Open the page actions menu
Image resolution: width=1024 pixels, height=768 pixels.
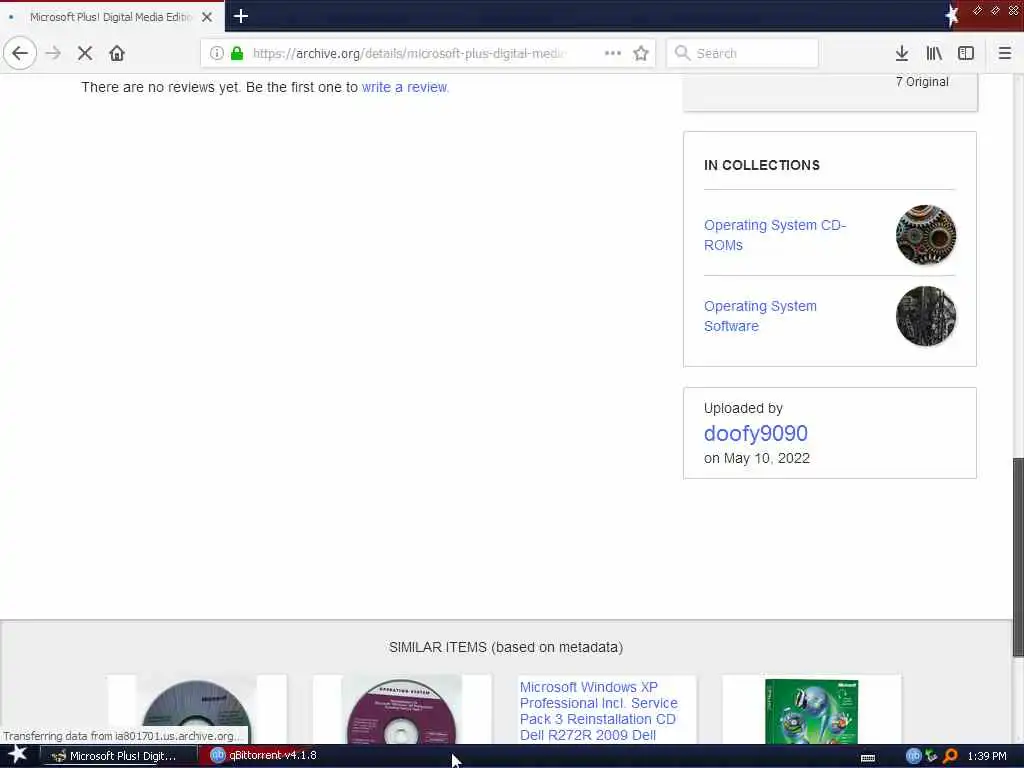click(x=613, y=53)
